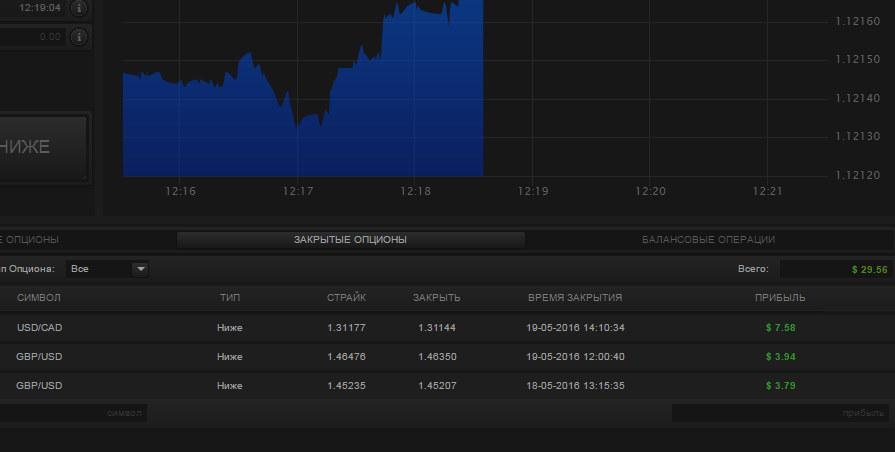Select the partially visible open options tab

(30, 240)
